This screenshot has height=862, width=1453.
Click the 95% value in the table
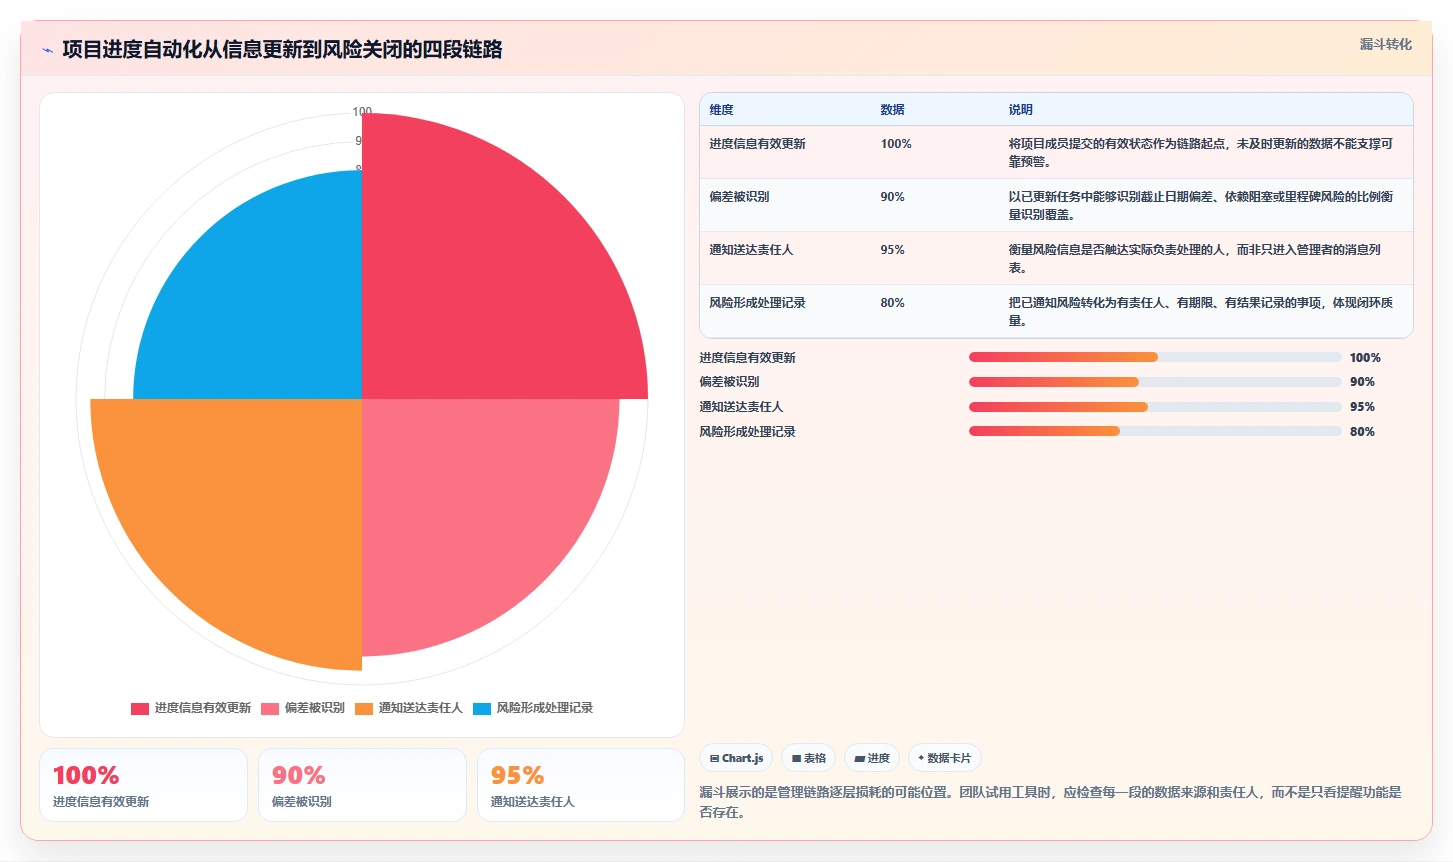tap(892, 250)
